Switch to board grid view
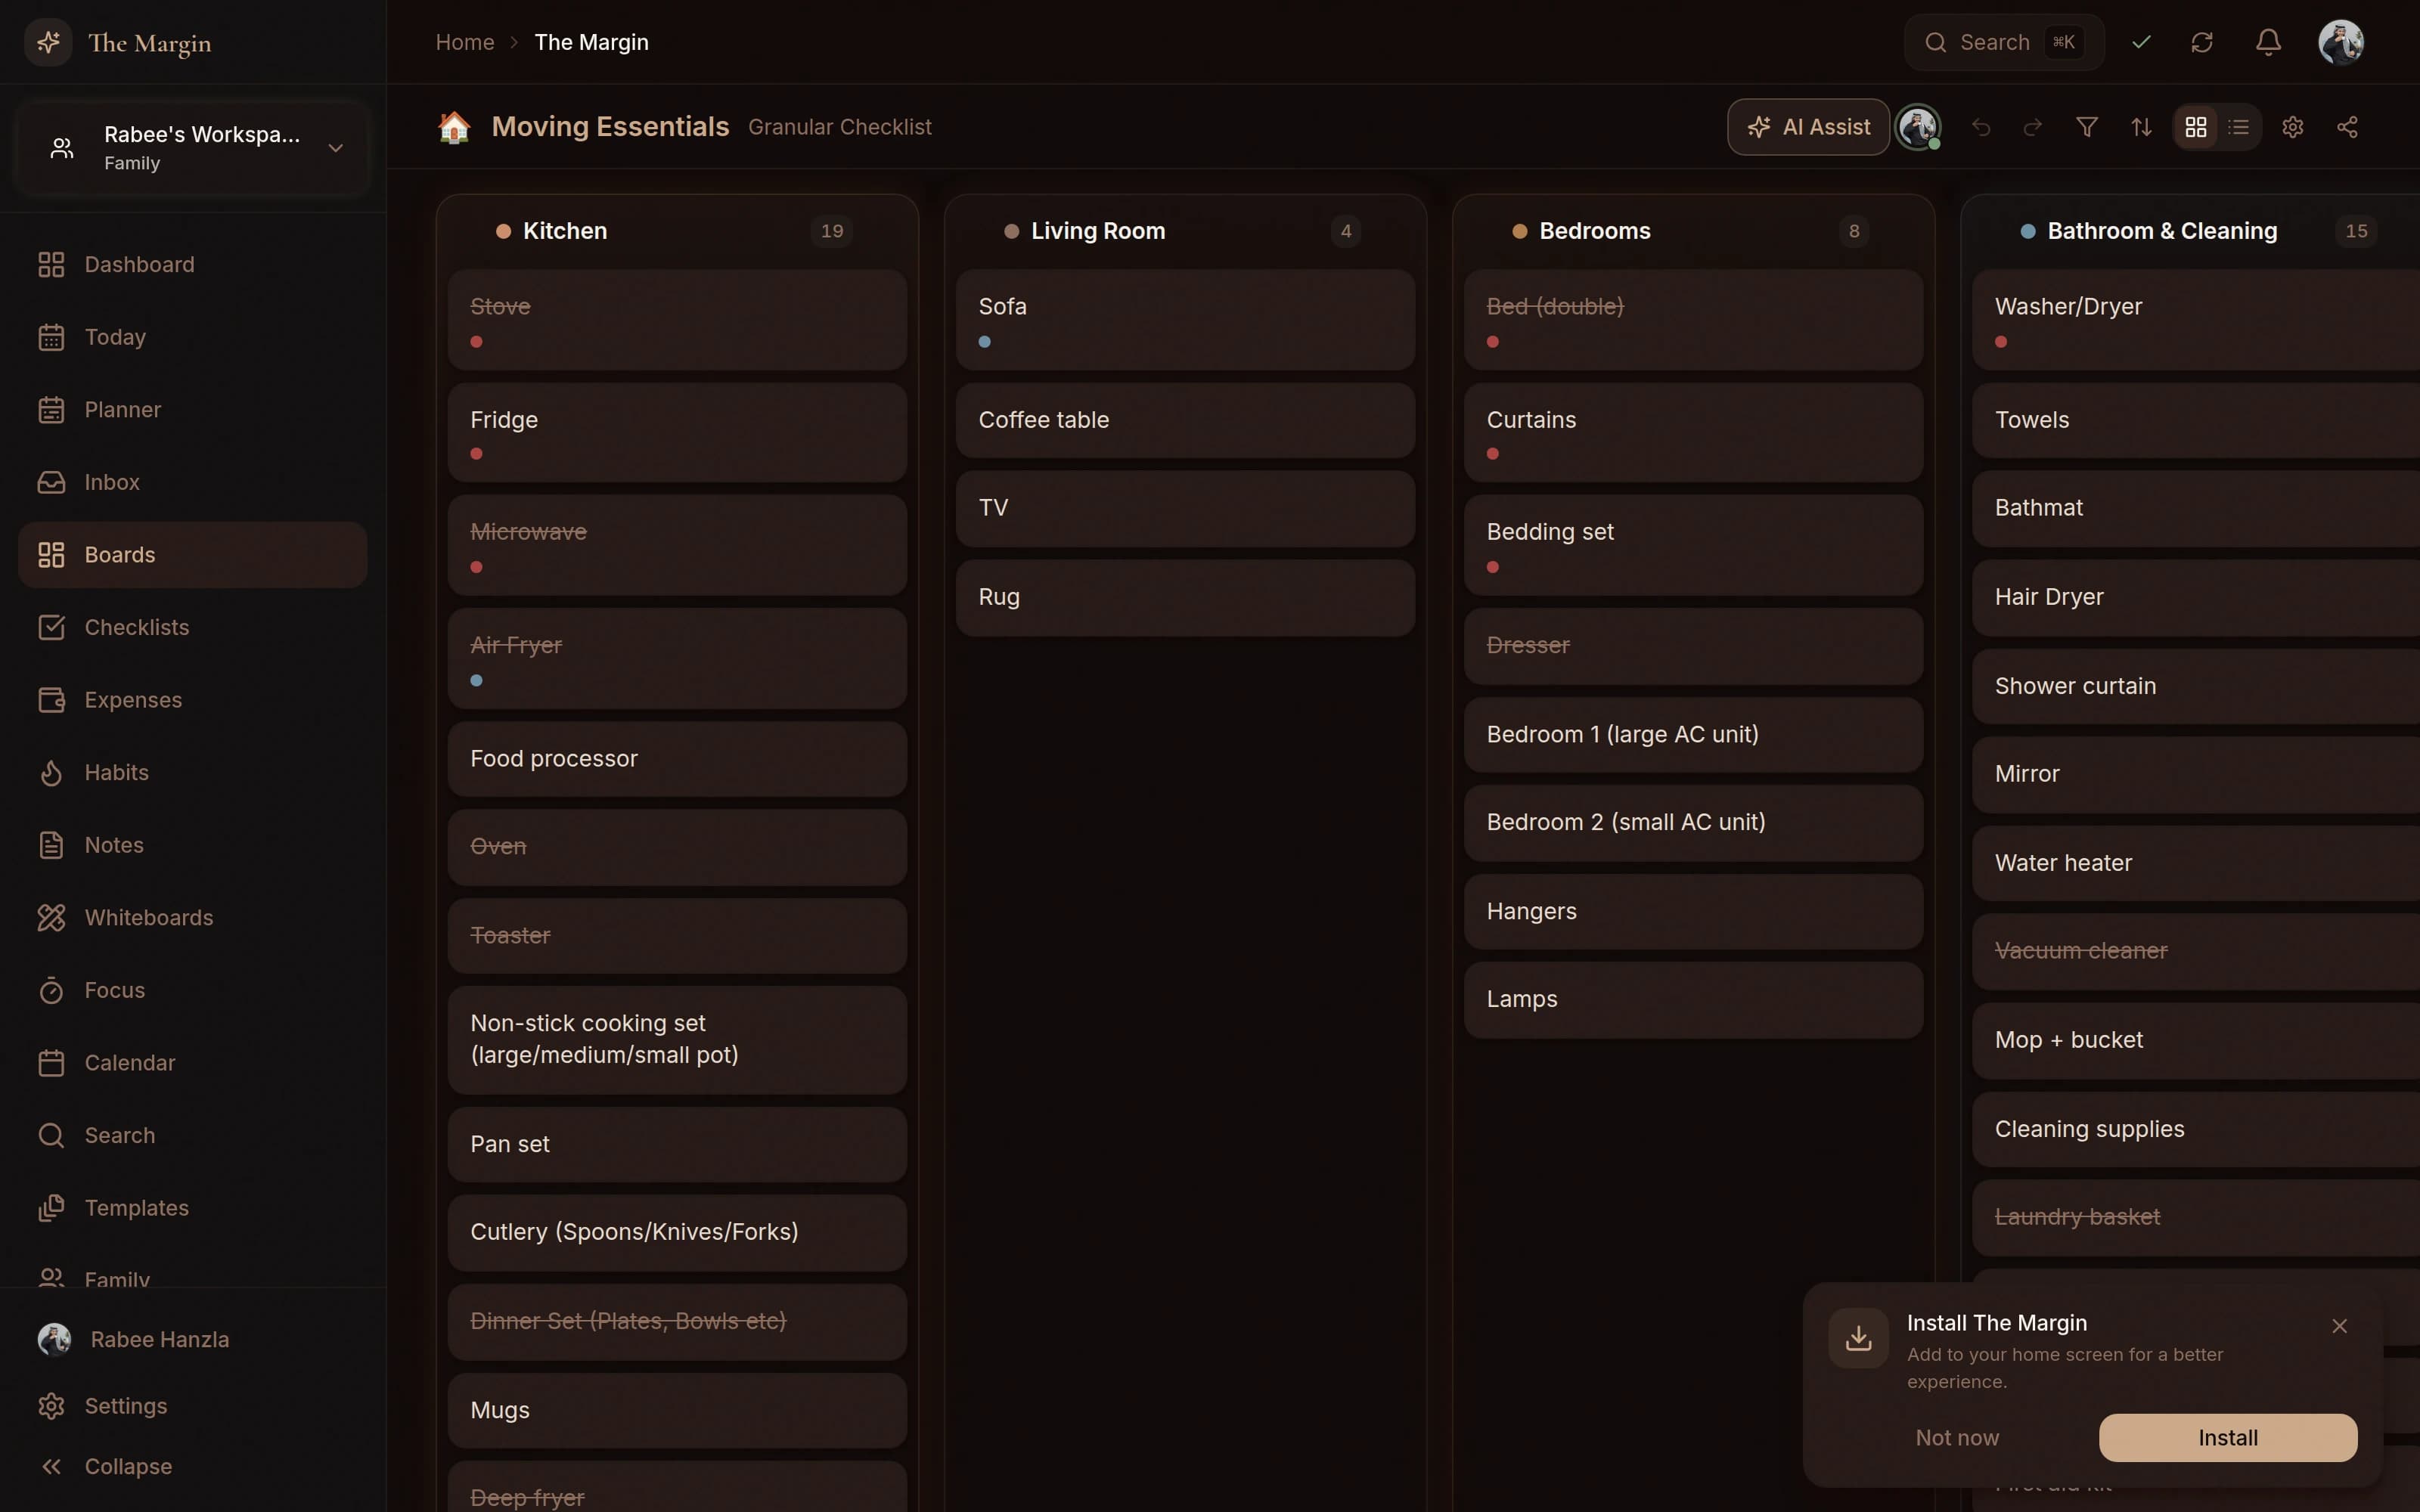Image resolution: width=2420 pixels, height=1512 pixels. pos(2196,127)
